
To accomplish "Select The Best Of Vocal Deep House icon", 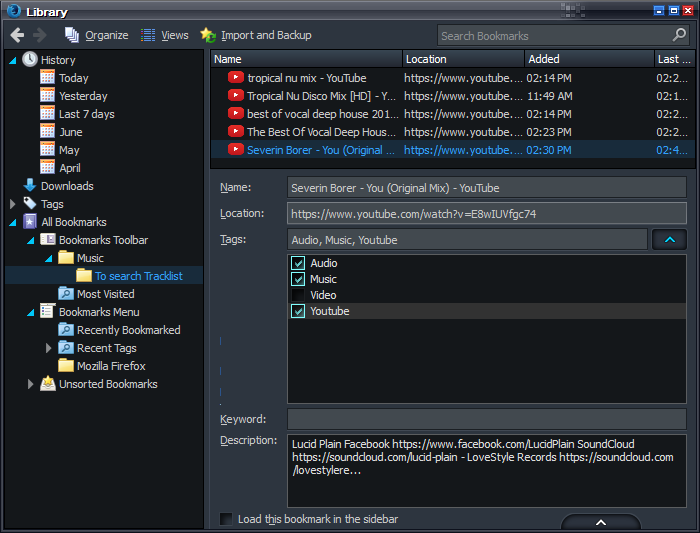I will pyautogui.click(x=235, y=131).
